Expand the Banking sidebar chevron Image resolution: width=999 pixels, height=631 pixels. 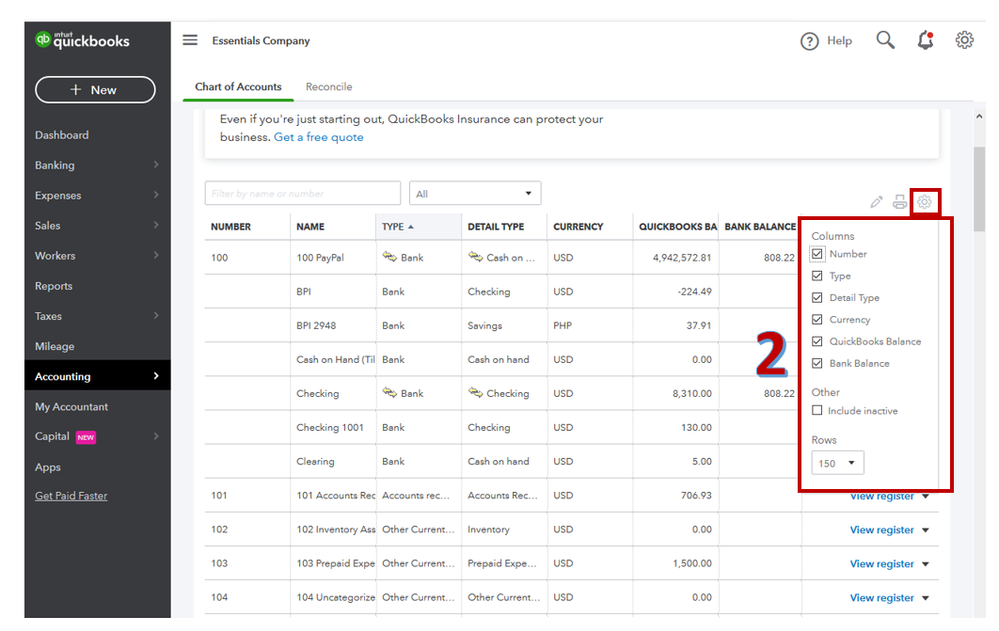[x=156, y=165]
